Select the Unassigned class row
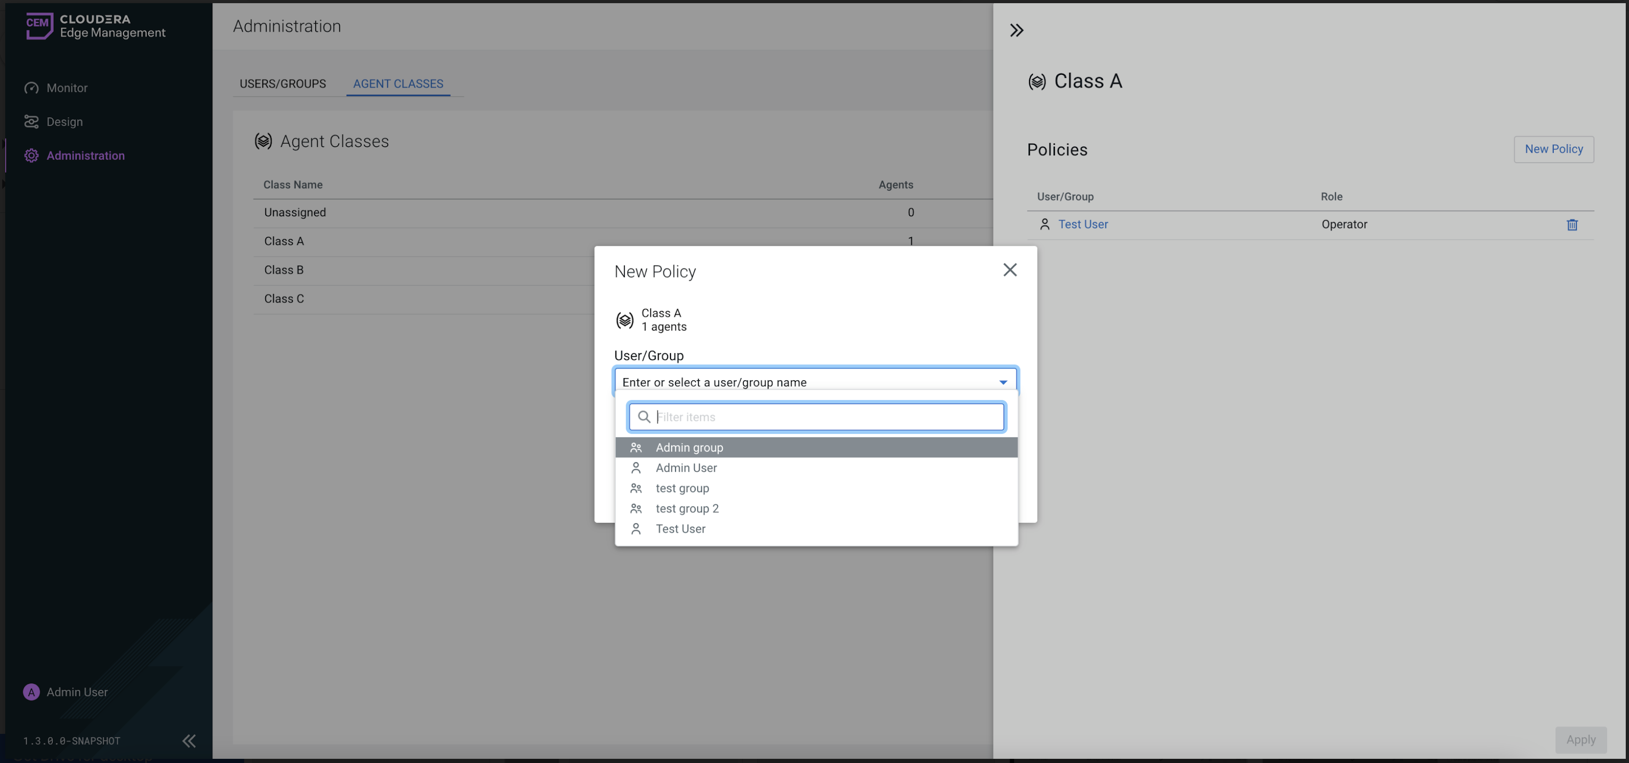The height and width of the screenshot is (763, 1629). pos(295,213)
